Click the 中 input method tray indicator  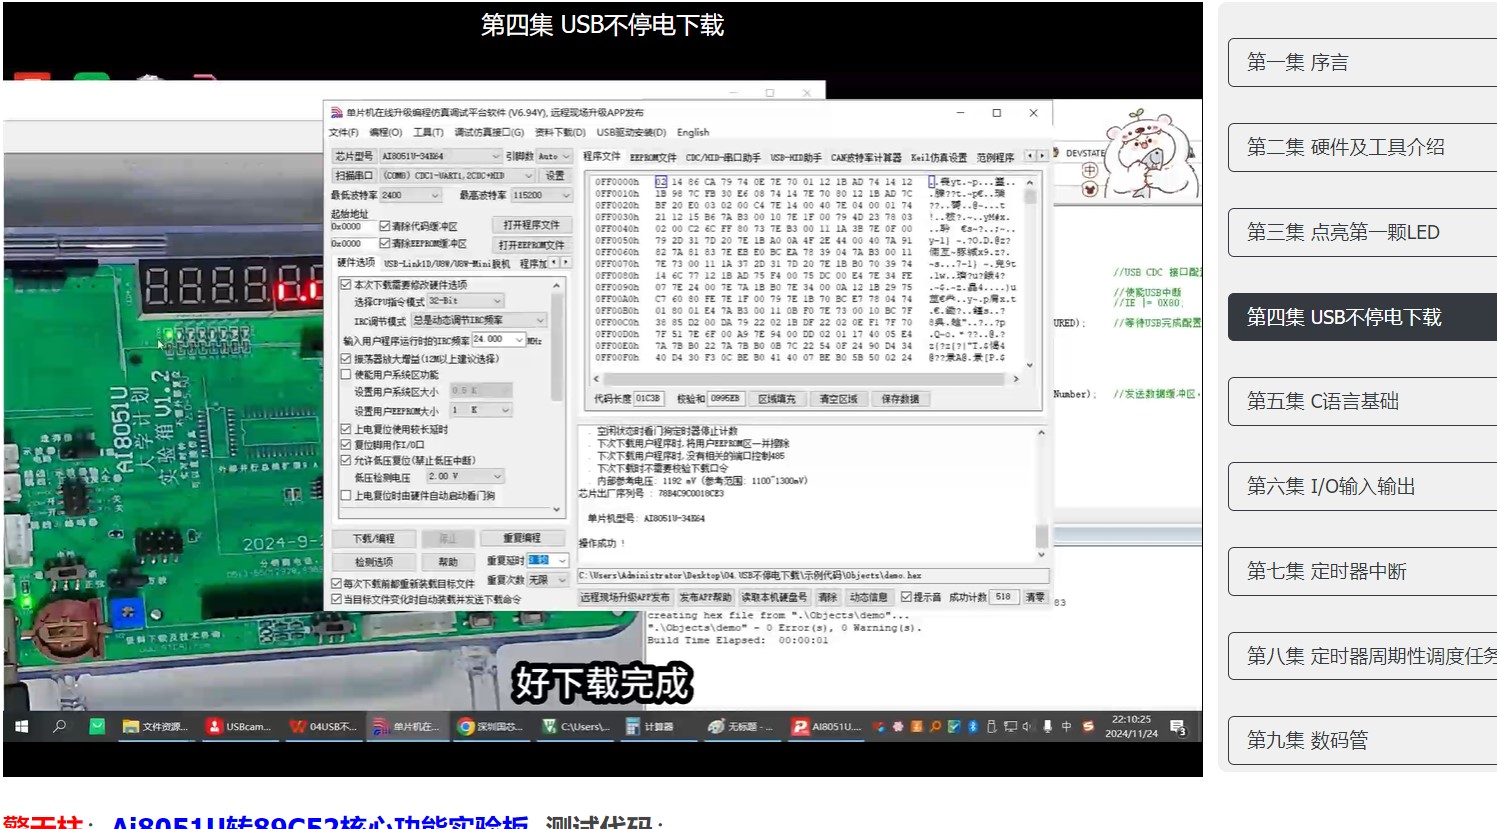(x=1066, y=727)
